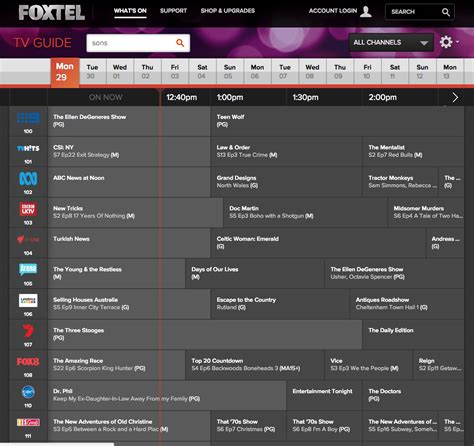The image size is (474, 446).
Task: Open ABC News at Noon listing
Action: tap(129, 182)
